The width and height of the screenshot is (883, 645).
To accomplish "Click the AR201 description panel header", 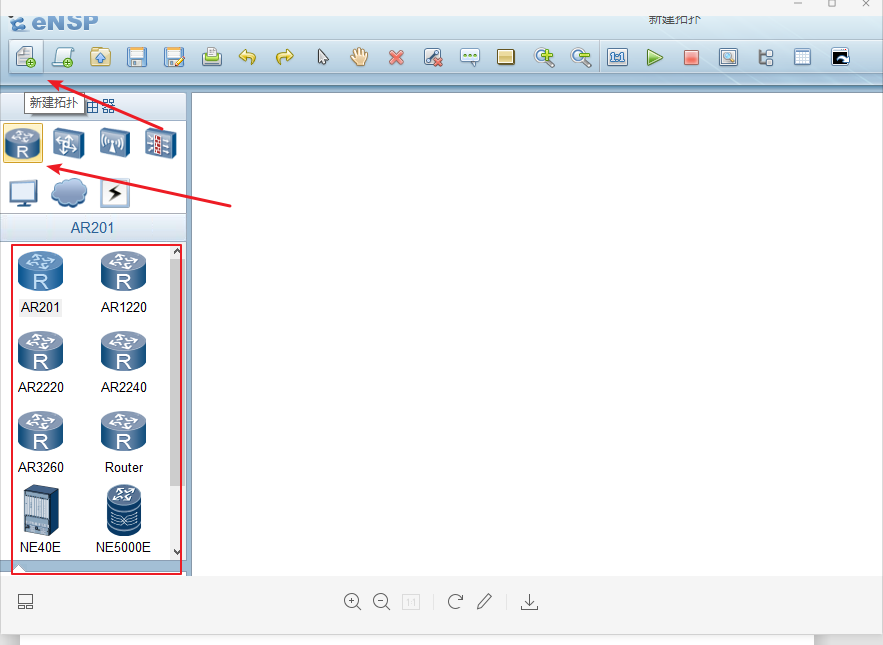I will click(x=93, y=228).
